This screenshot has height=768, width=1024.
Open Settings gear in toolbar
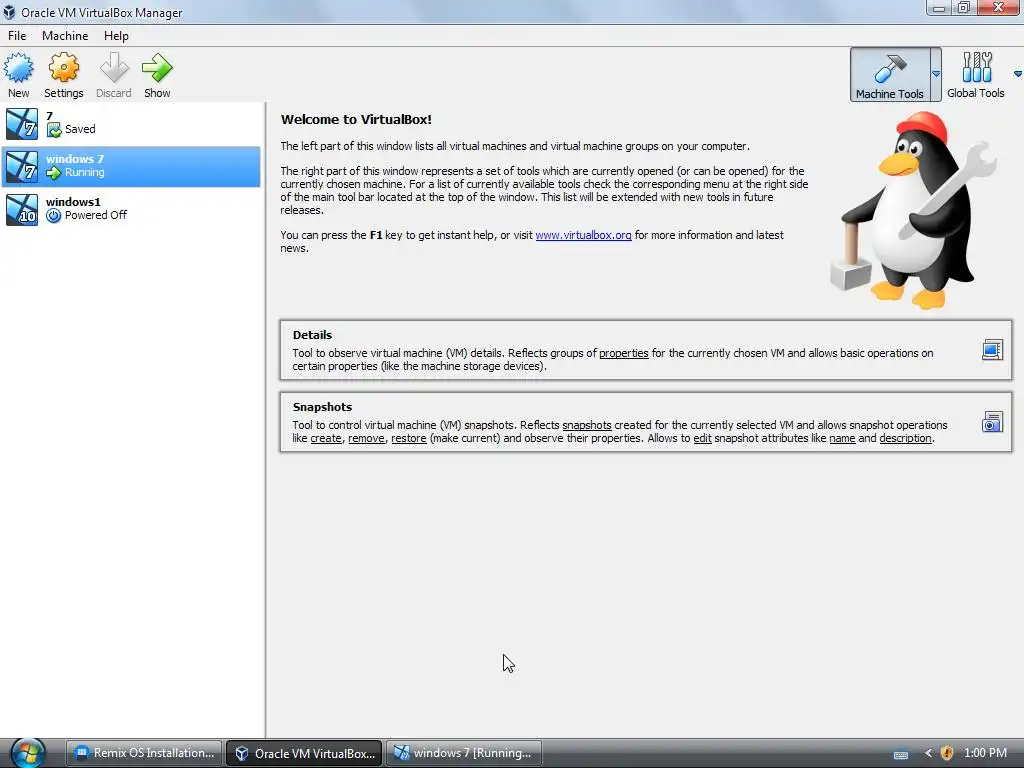click(x=63, y=68)
